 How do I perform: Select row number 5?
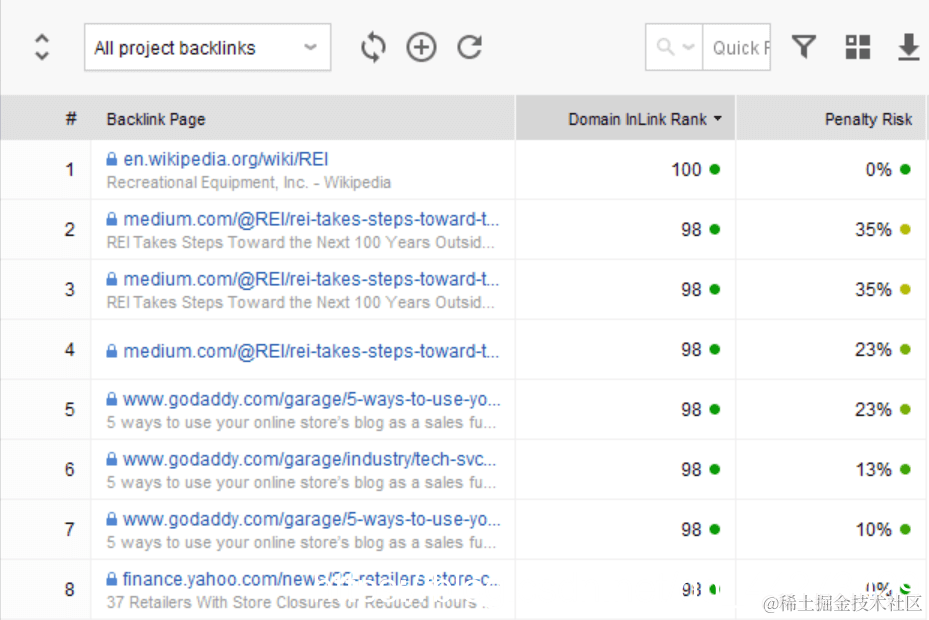pyautogui.click(x=70, y=410)
